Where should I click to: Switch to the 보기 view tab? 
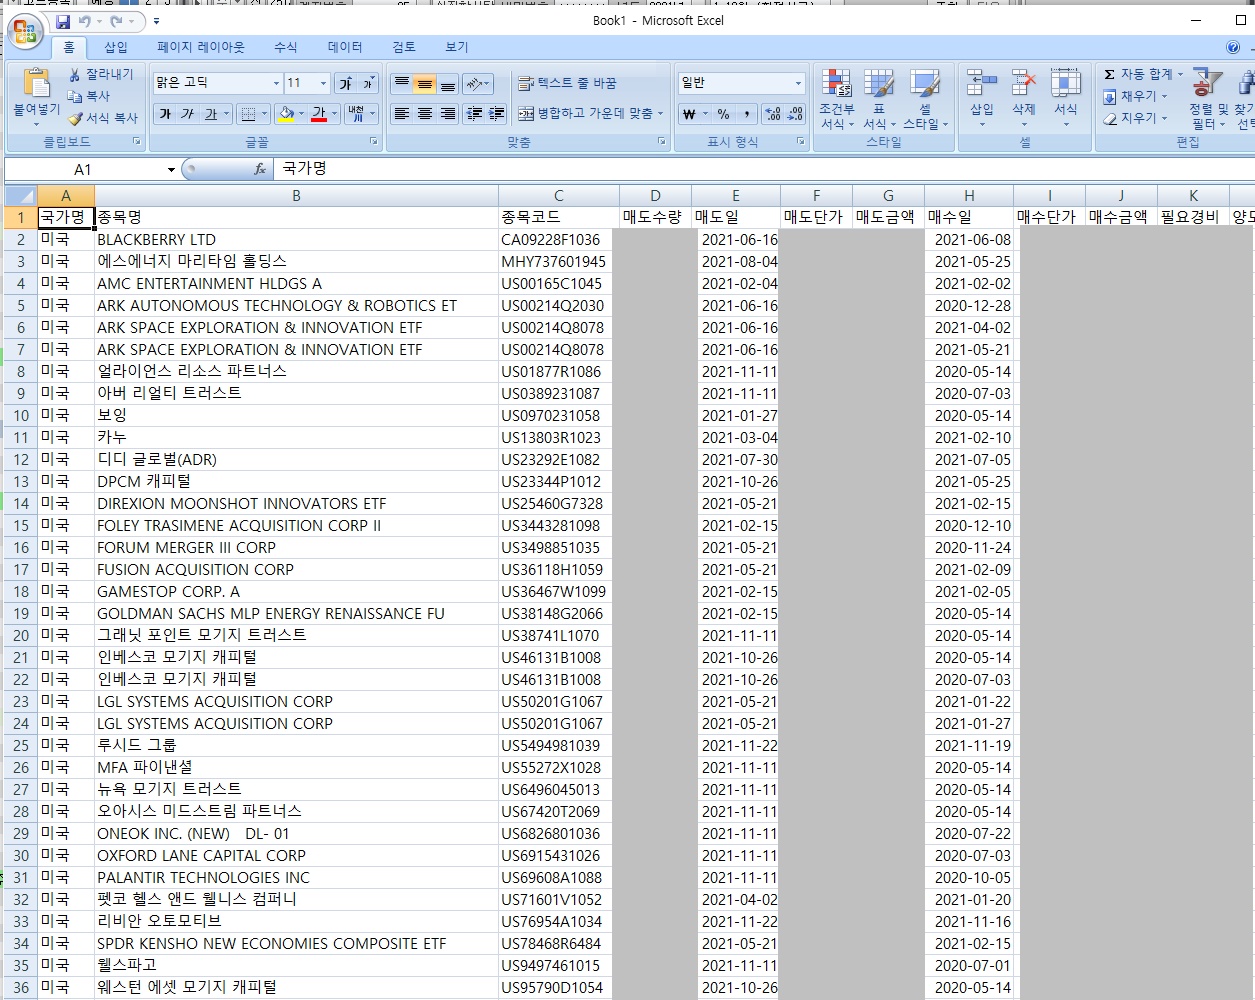(457, 47)
